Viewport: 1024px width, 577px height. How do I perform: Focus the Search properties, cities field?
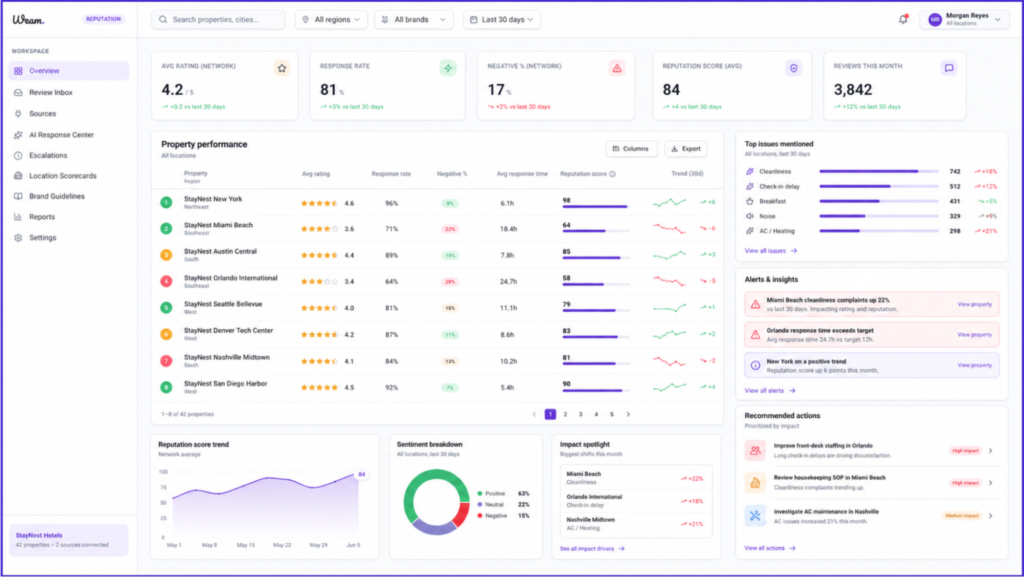pyautogui.click(x=218, y=20)
